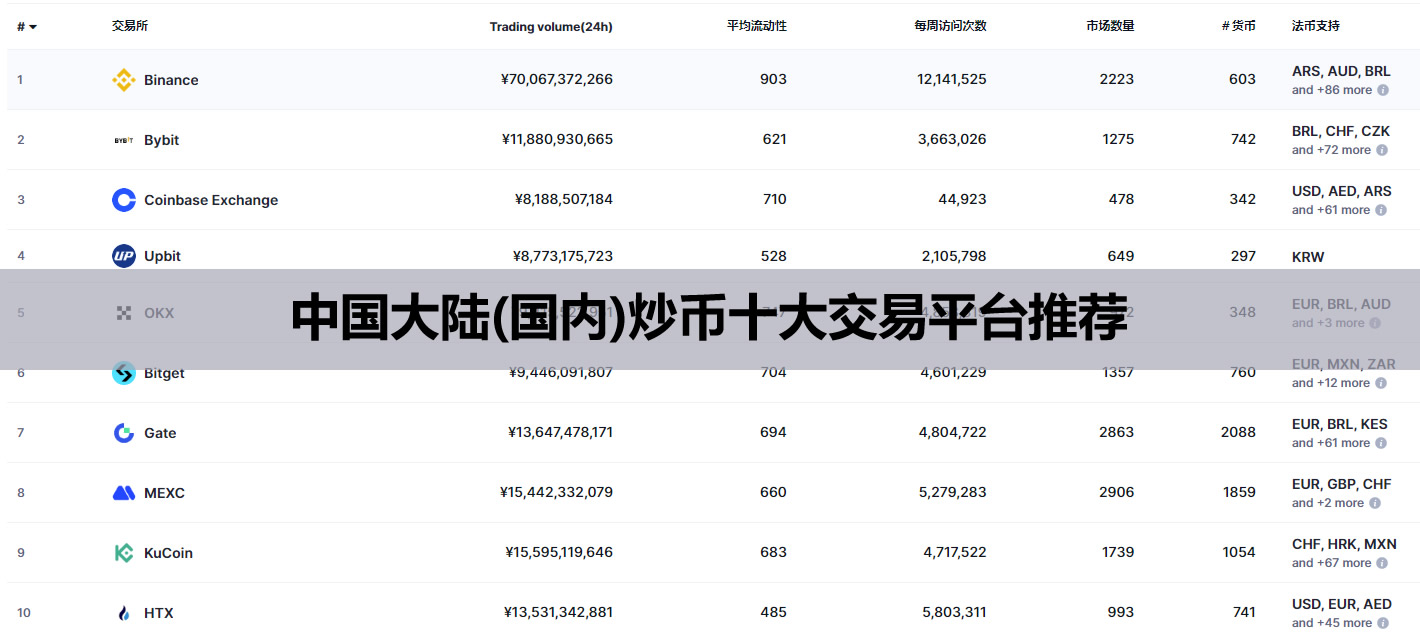Click info icon beside 'and +67 more'

(1382, 563)
